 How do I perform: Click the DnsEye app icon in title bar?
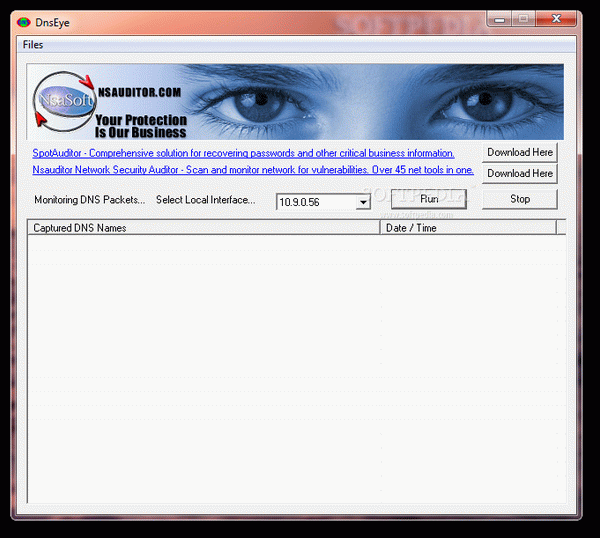pyautogui.click(x=24, y=23)
